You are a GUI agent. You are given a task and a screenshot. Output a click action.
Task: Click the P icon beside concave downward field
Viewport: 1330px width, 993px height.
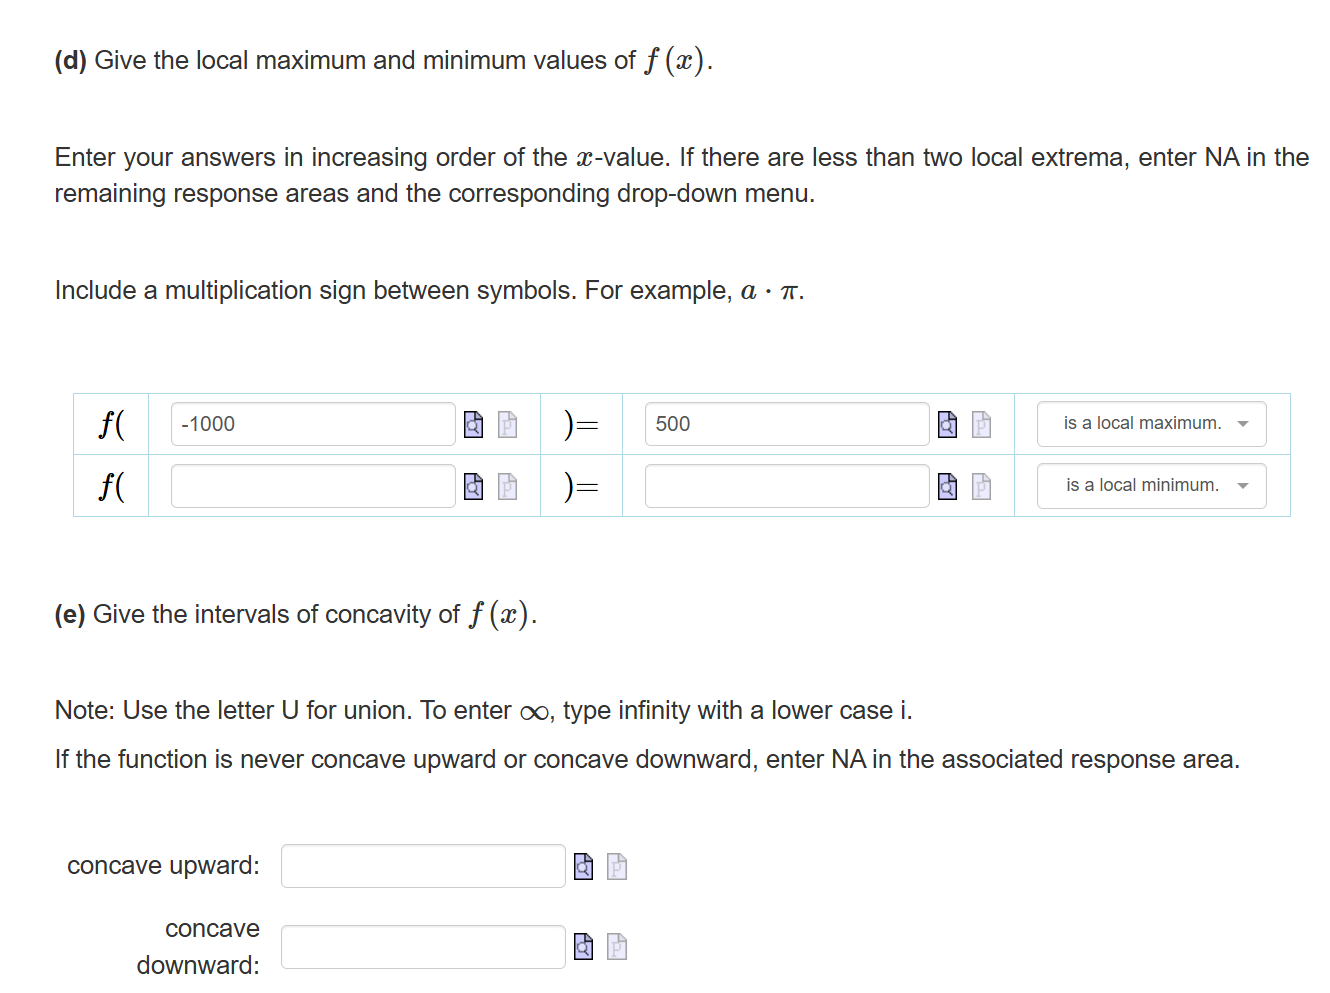click(x=617, y=946)
